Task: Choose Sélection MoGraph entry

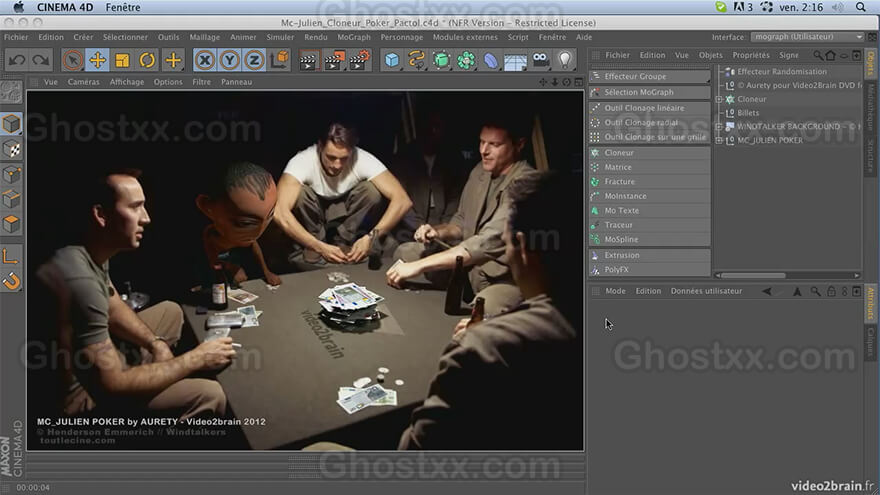Action: (x=650, y=92)
